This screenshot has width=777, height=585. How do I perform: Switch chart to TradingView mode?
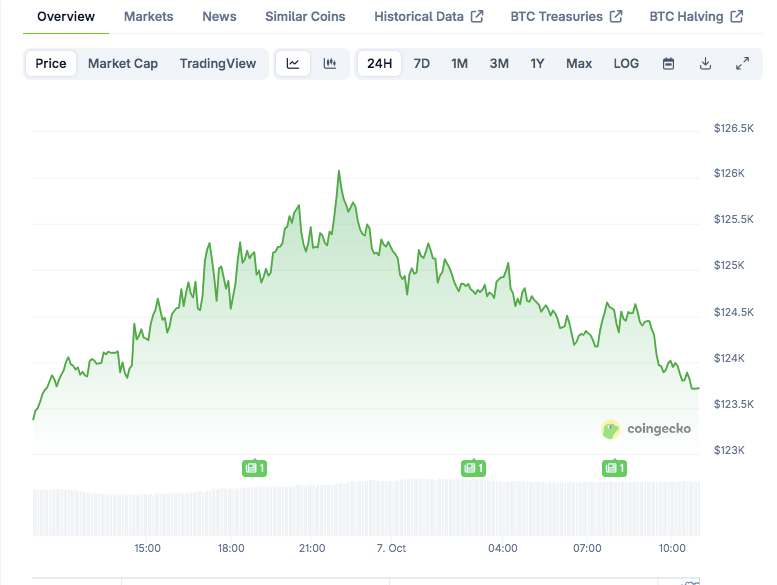coord(218,64)
